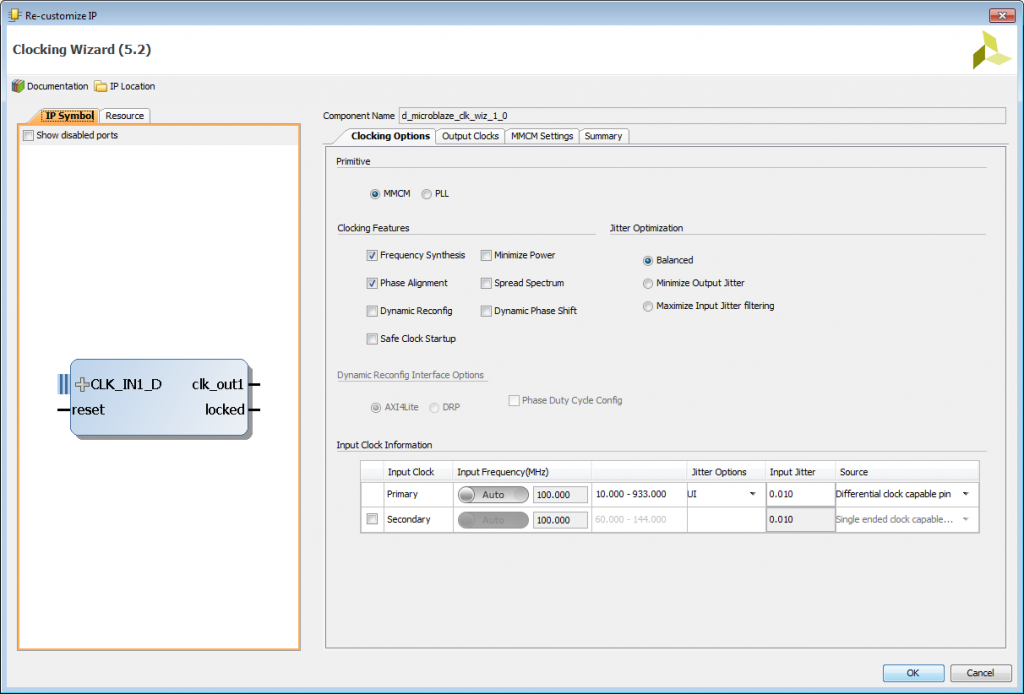Enable Show disabled ports
Viewport: 1024px width, 694px height.
tap(28, 135)
